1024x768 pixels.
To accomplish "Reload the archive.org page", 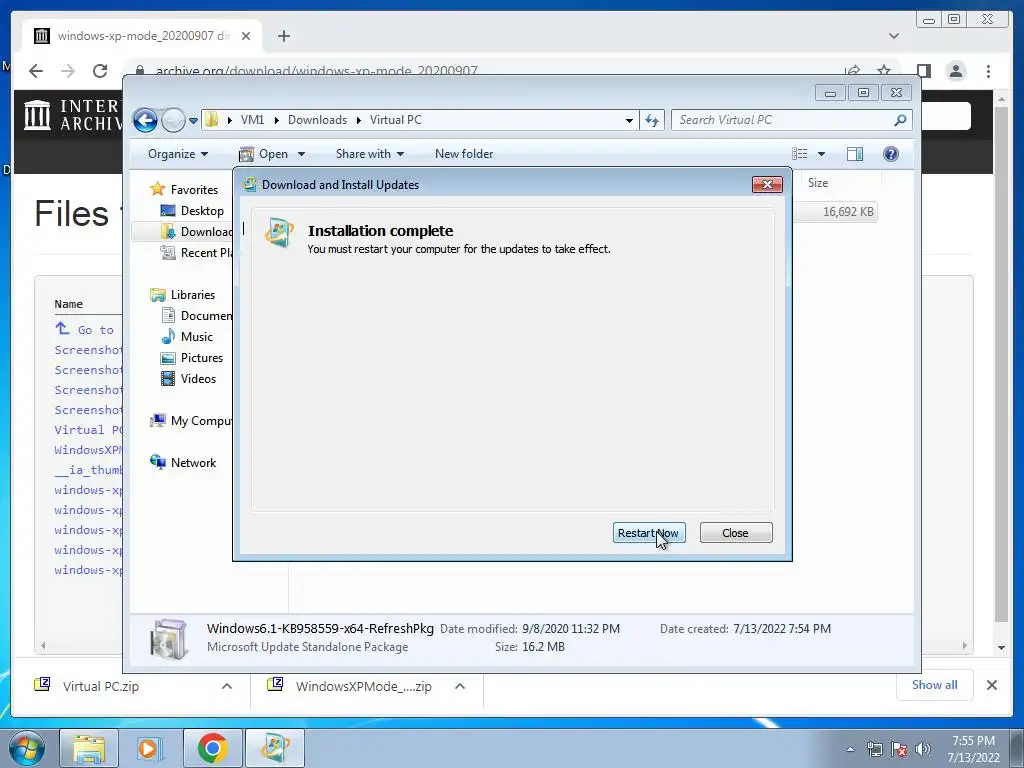I will [99, 71].
